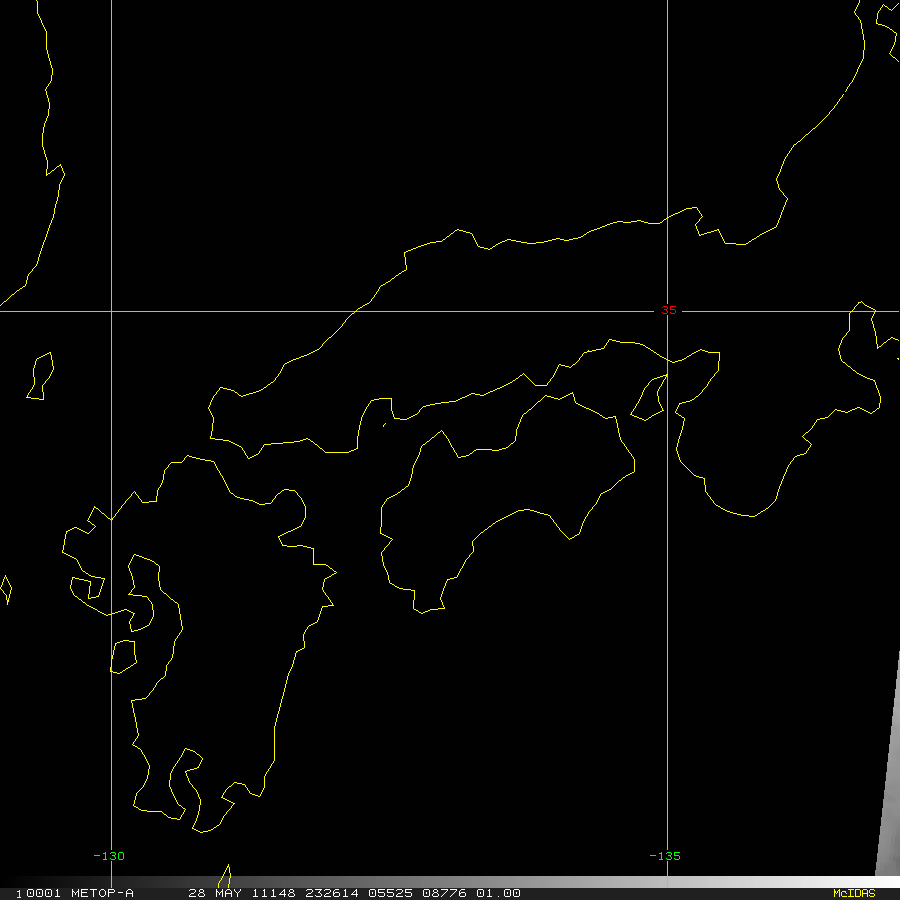
Task: Click the green -135 longitude label
Action: point(665,856)
